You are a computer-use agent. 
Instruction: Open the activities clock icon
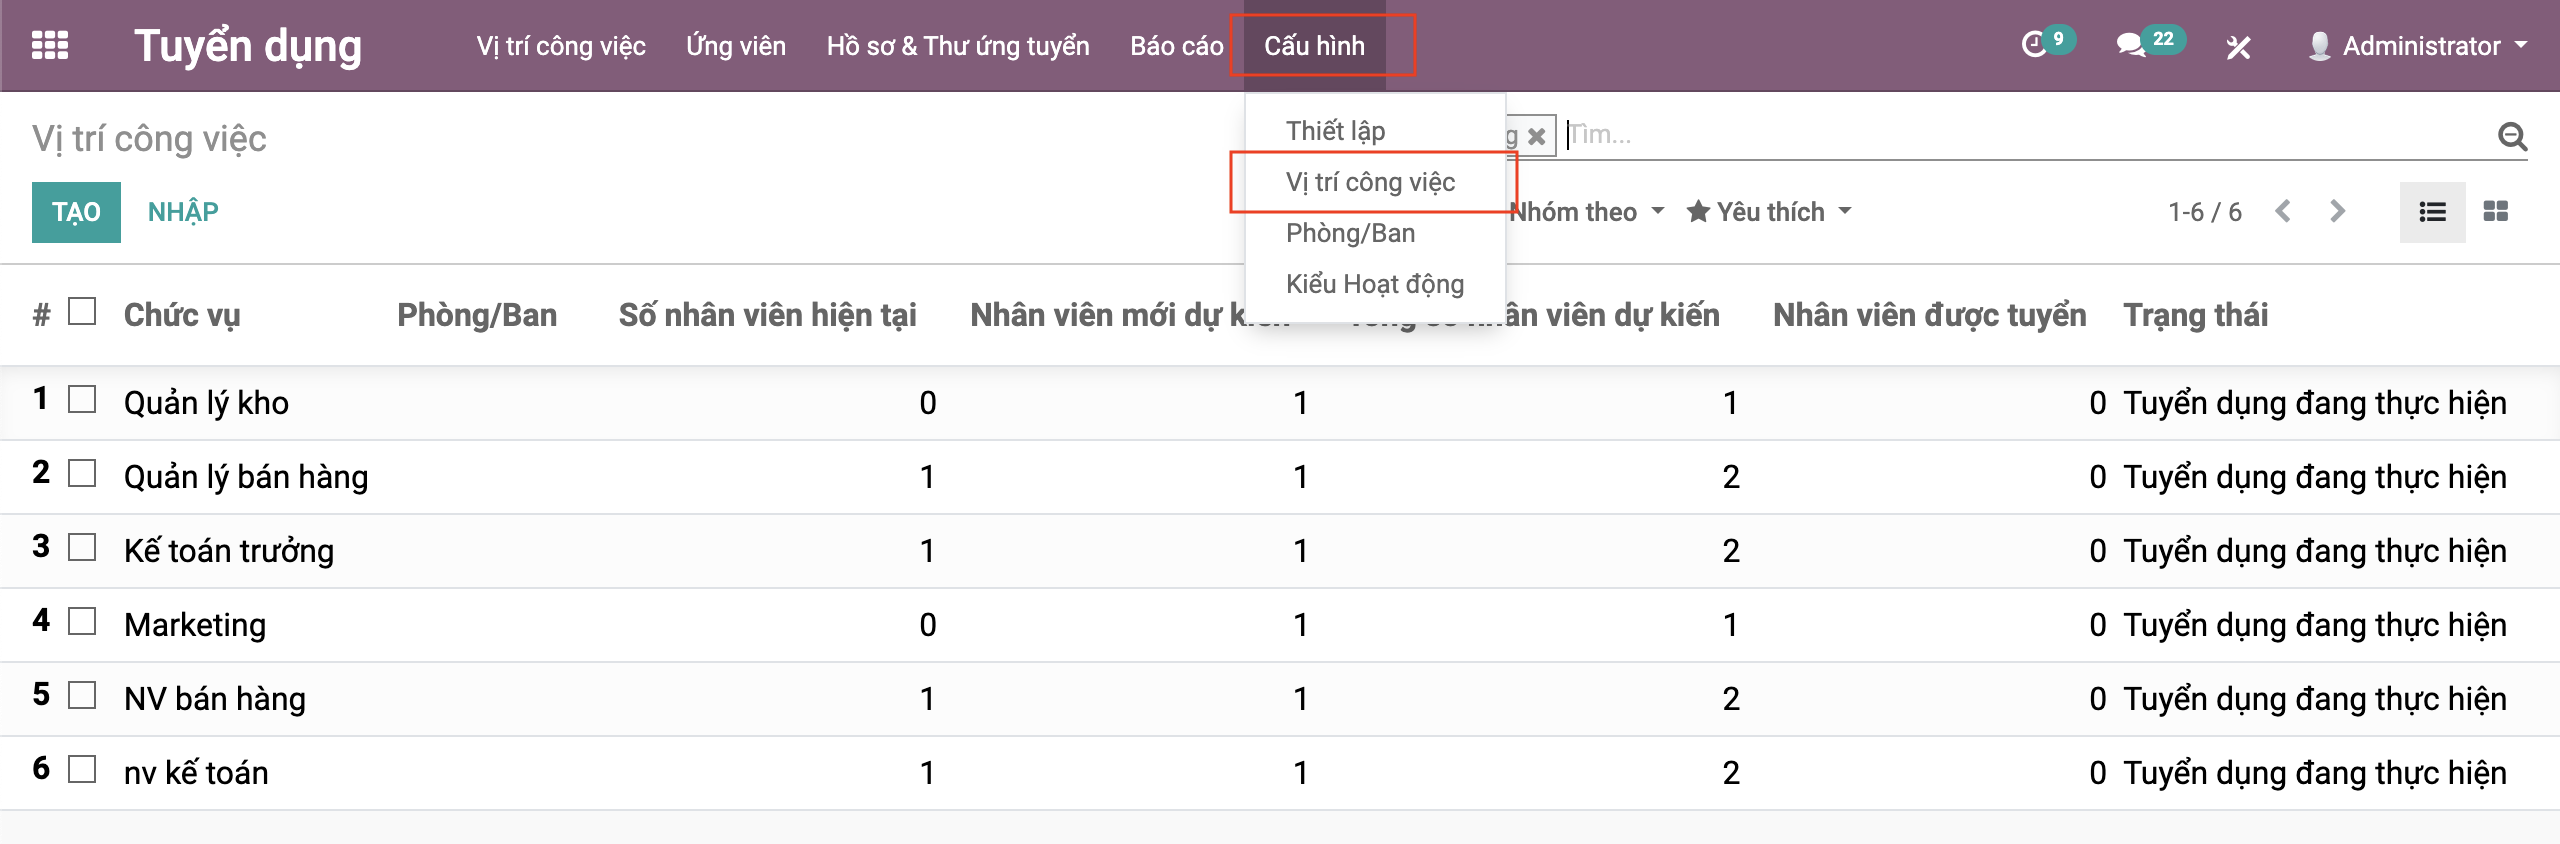pyautogui.click(x=2034, y=45)
